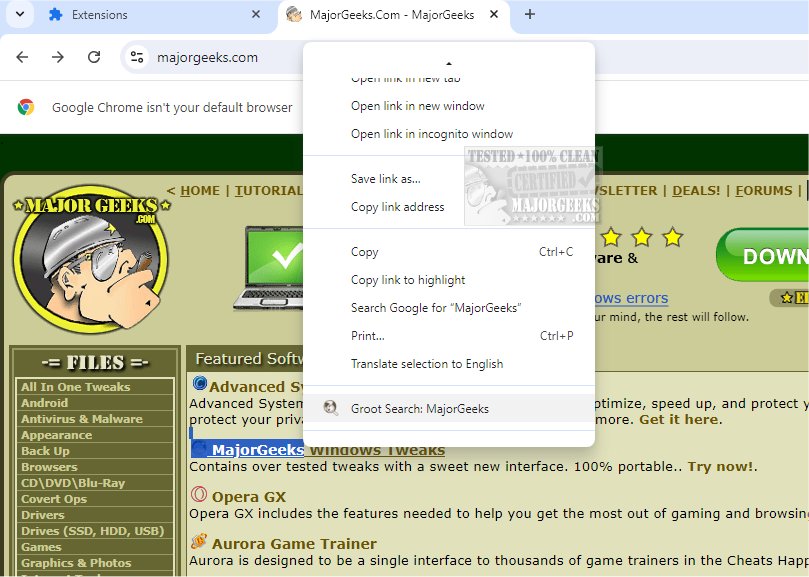Open the DEALS! navigation link

pyautogui.click(x=695, y=190)
